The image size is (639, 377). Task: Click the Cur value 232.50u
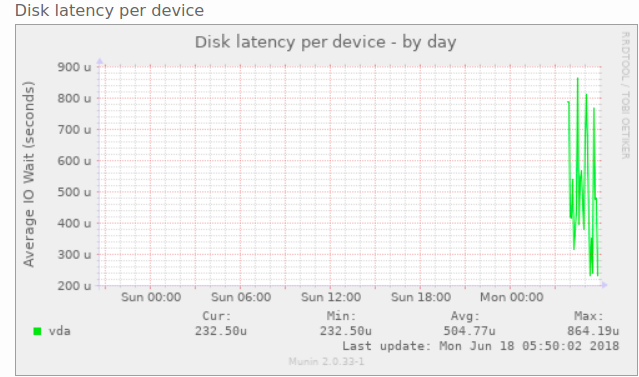220,331
